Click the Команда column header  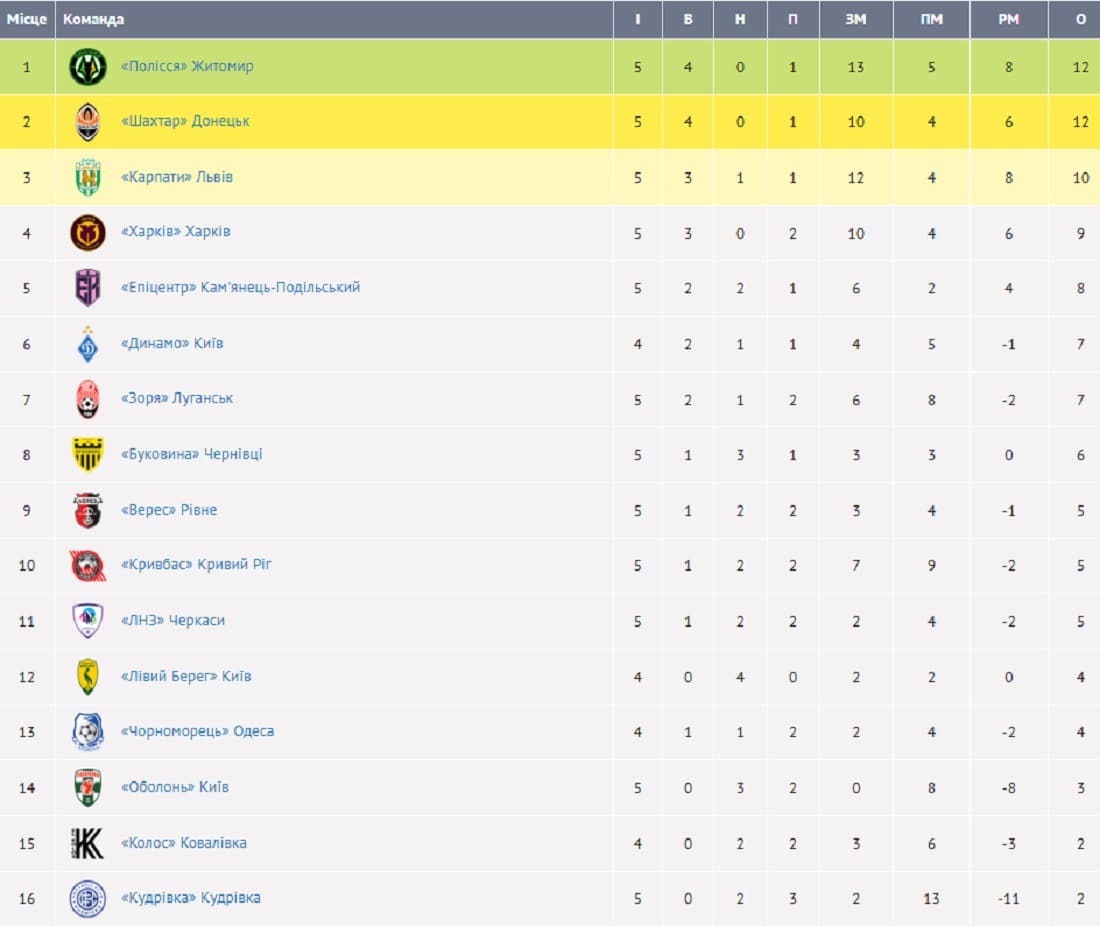pyautogui.click(x=93, y=19)
